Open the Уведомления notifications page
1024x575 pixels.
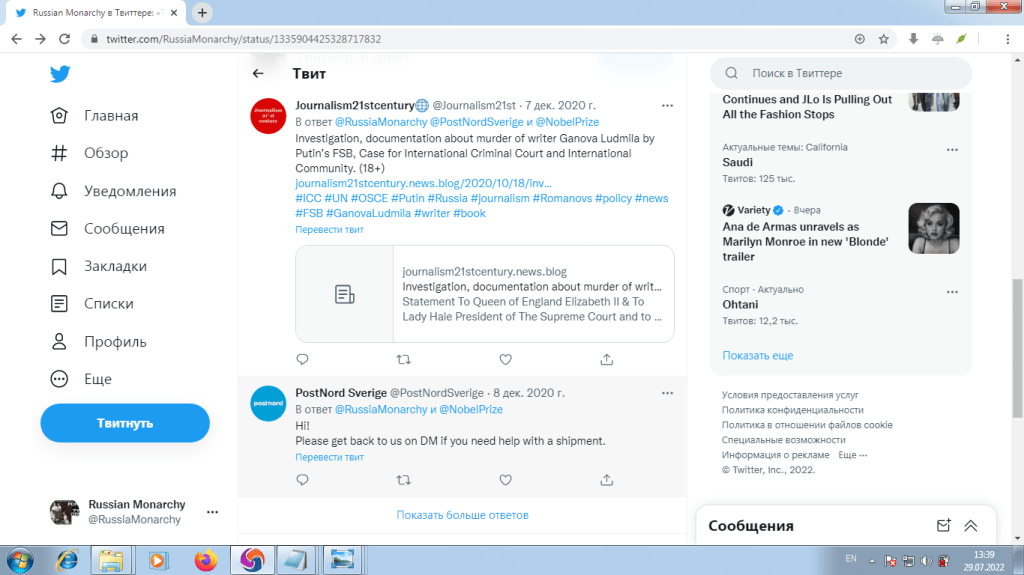pyautogui.click(x=129, y=191)
